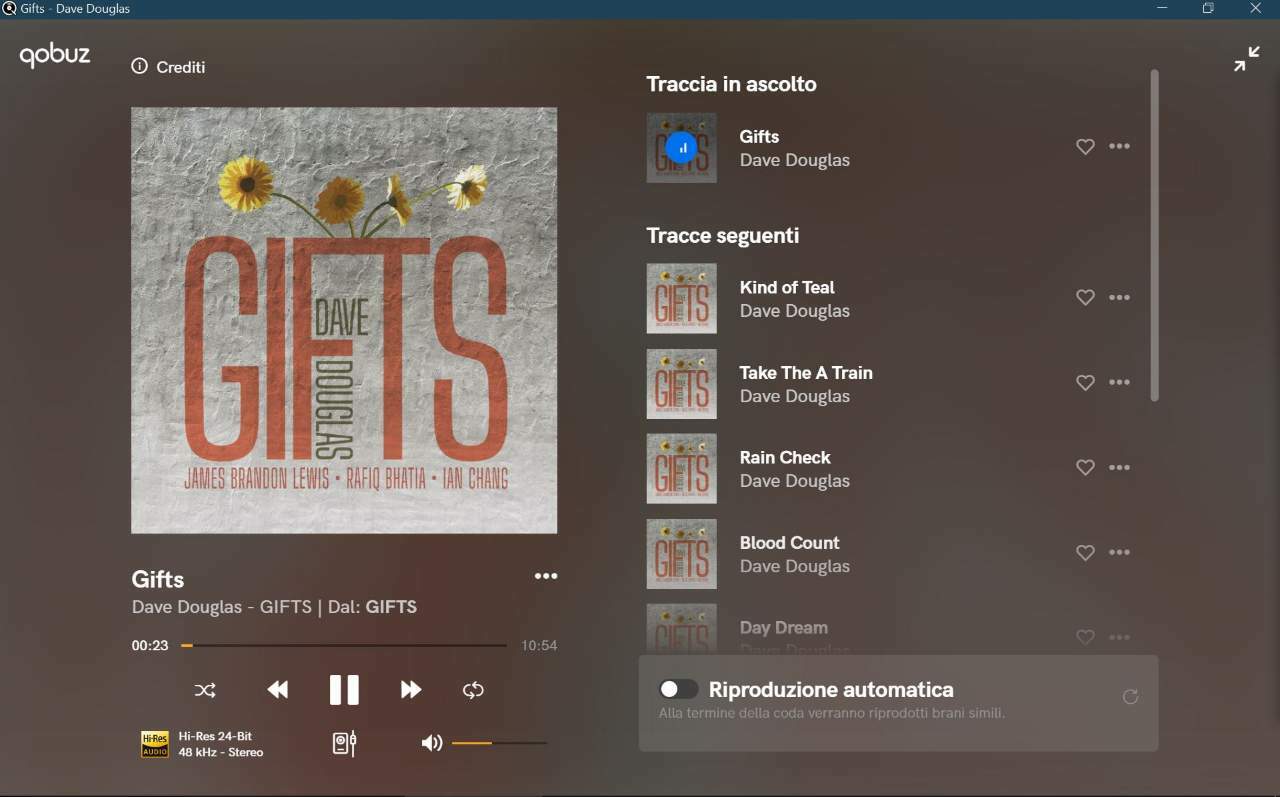Play Kind of Teal from the queue
The width and height of the screenshot is (1280, 797).
click(787, 287)
